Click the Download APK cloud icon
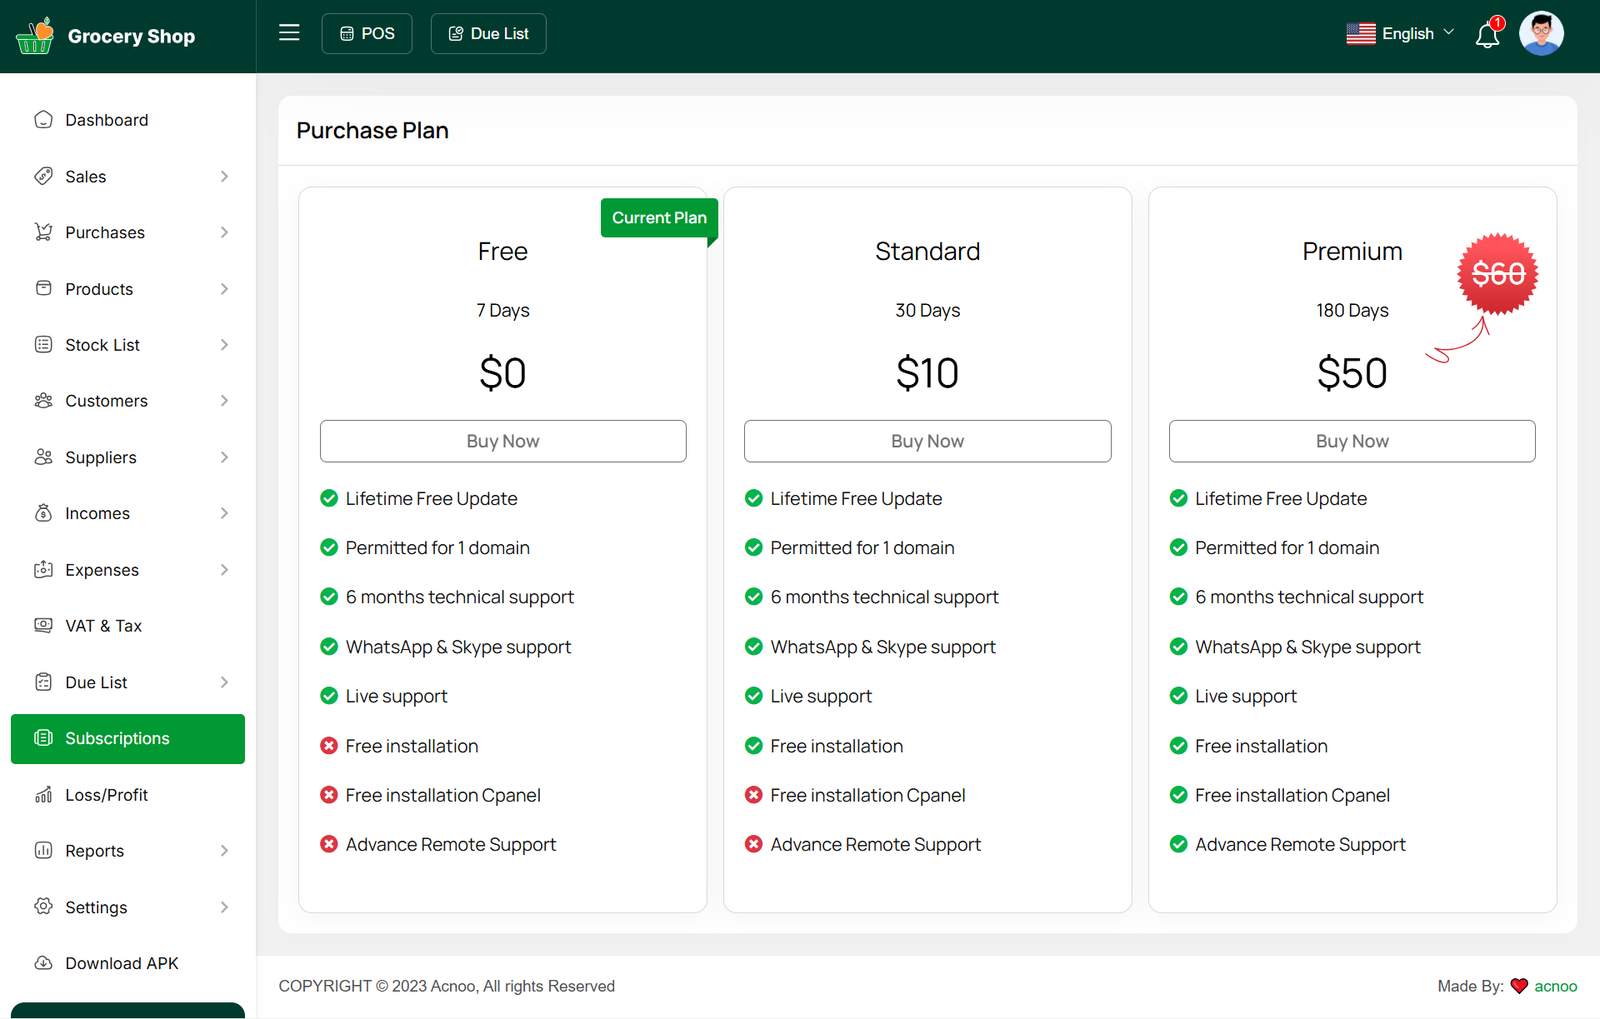1600x1019 pixels. pyautogui.click(x=43, y=963)
